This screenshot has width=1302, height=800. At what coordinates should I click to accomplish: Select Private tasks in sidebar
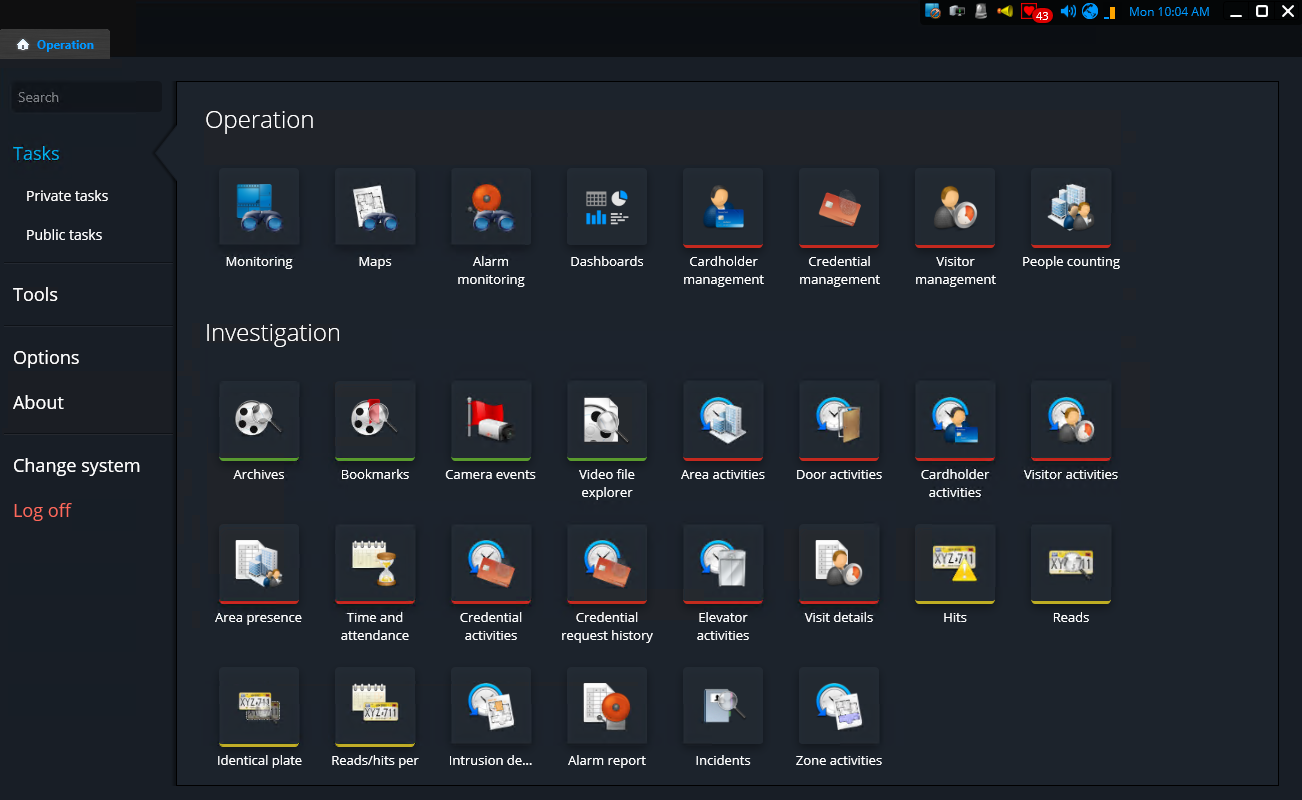pyautogui.click(x=67, y=196)
